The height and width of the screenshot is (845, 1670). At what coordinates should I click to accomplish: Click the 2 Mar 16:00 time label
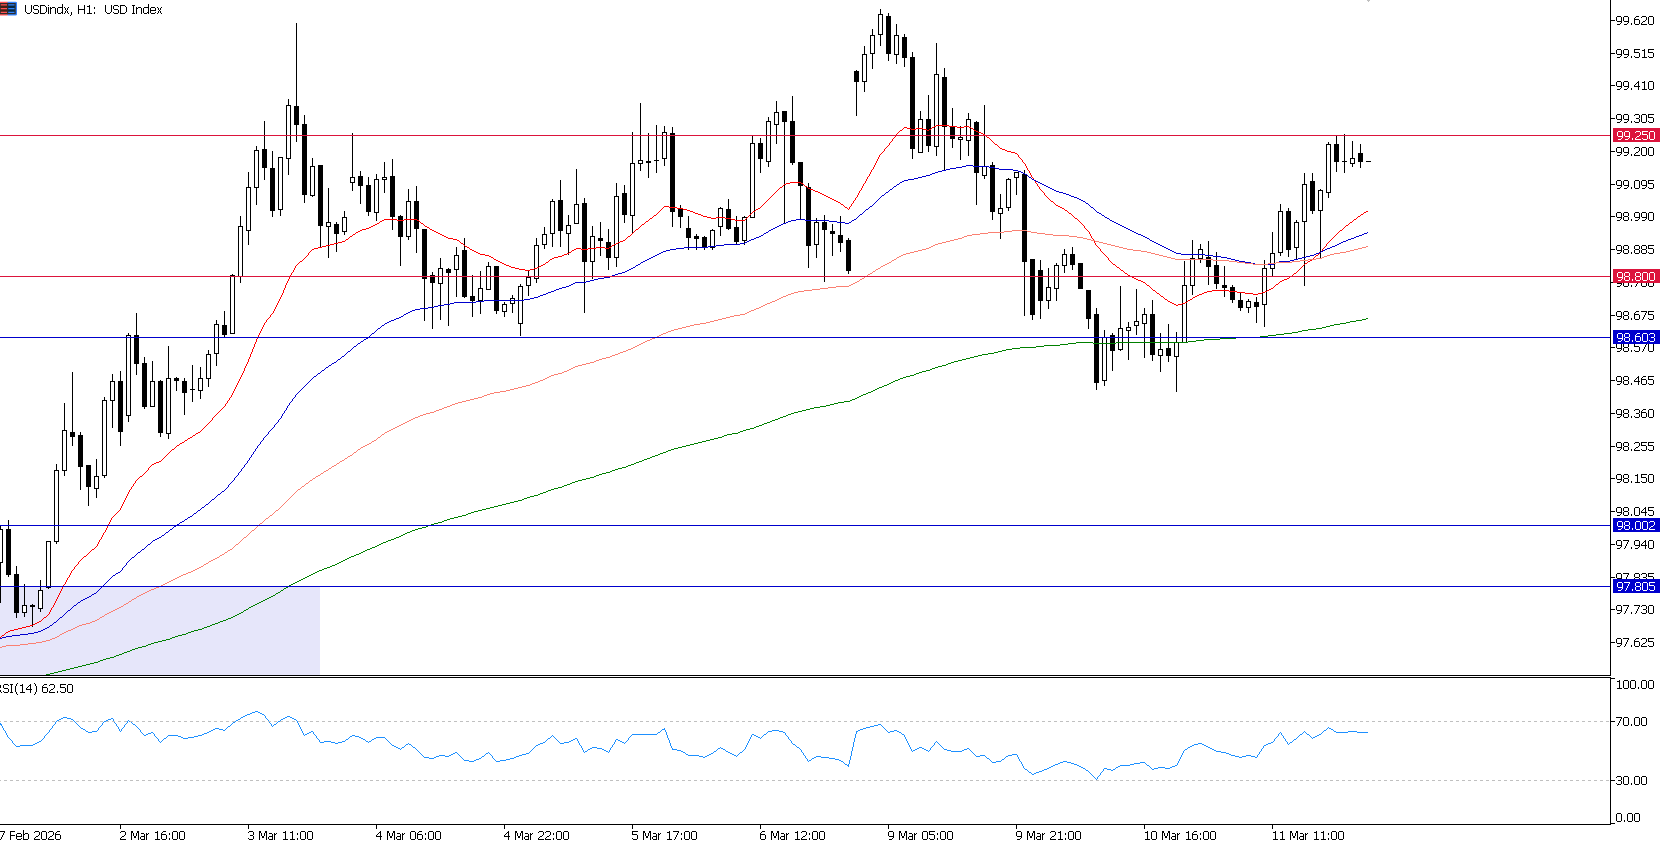(152, 835)
